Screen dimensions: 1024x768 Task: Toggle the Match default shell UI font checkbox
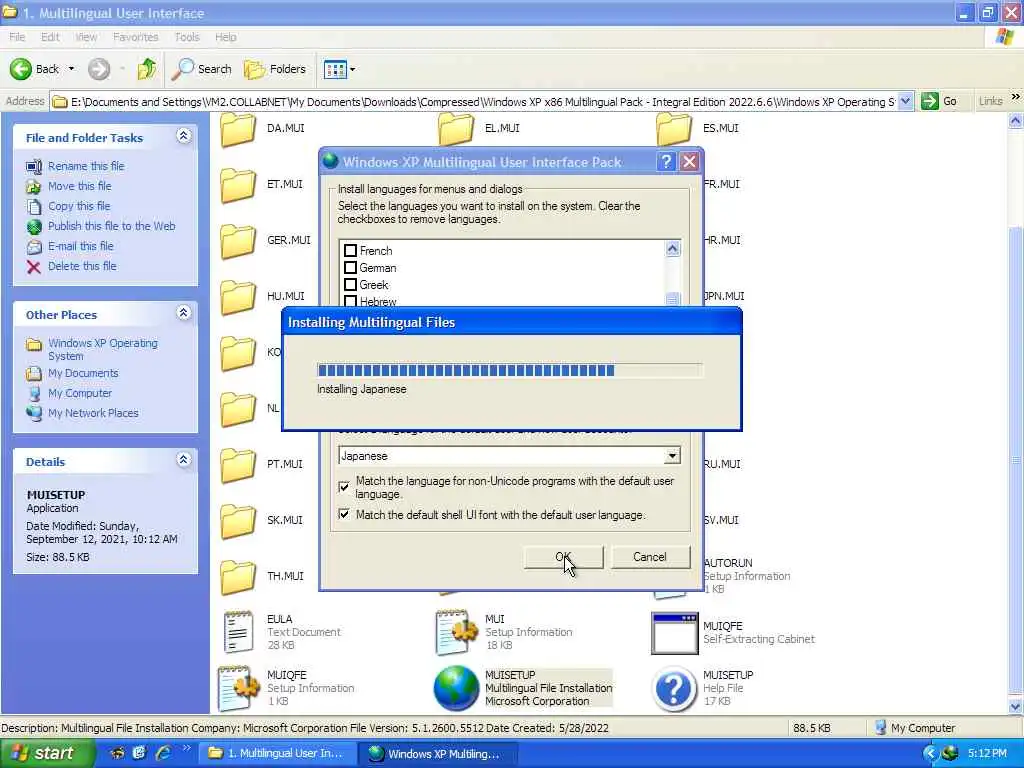coord(344,514)
